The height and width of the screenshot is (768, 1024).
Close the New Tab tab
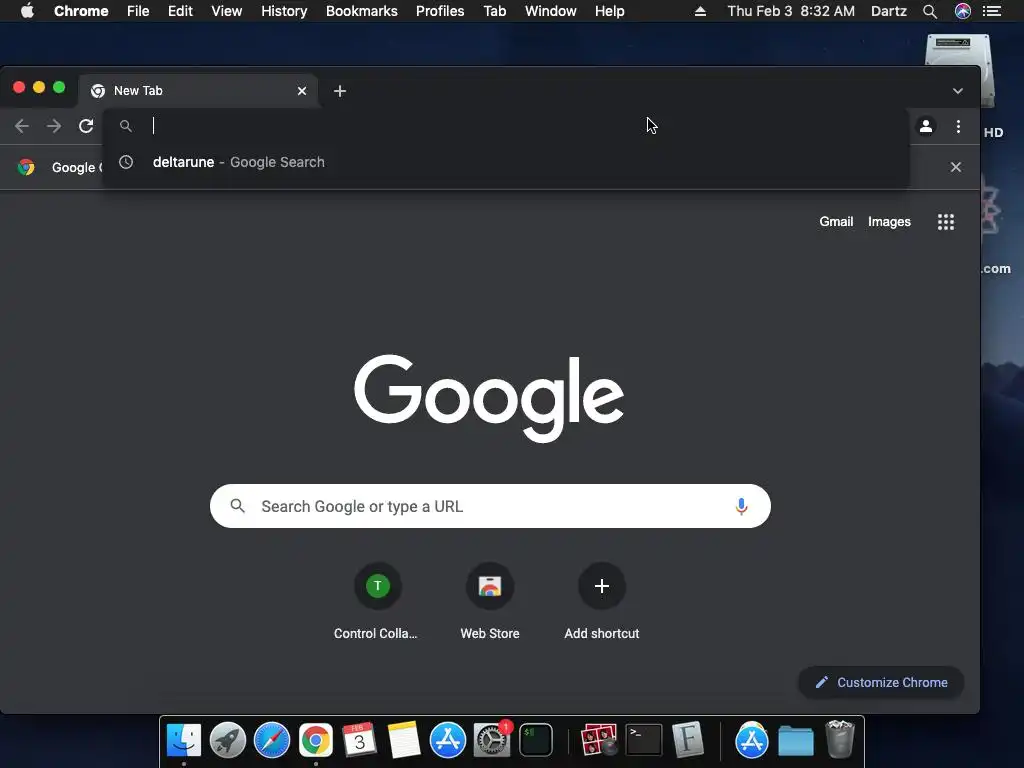click(302, 91)
